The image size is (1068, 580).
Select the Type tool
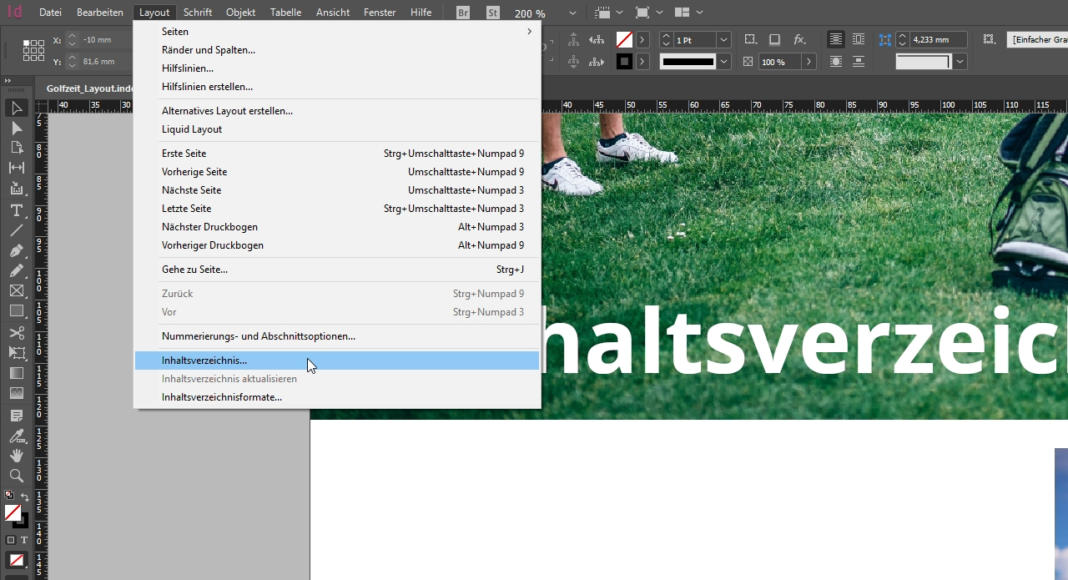click(16, 210)
